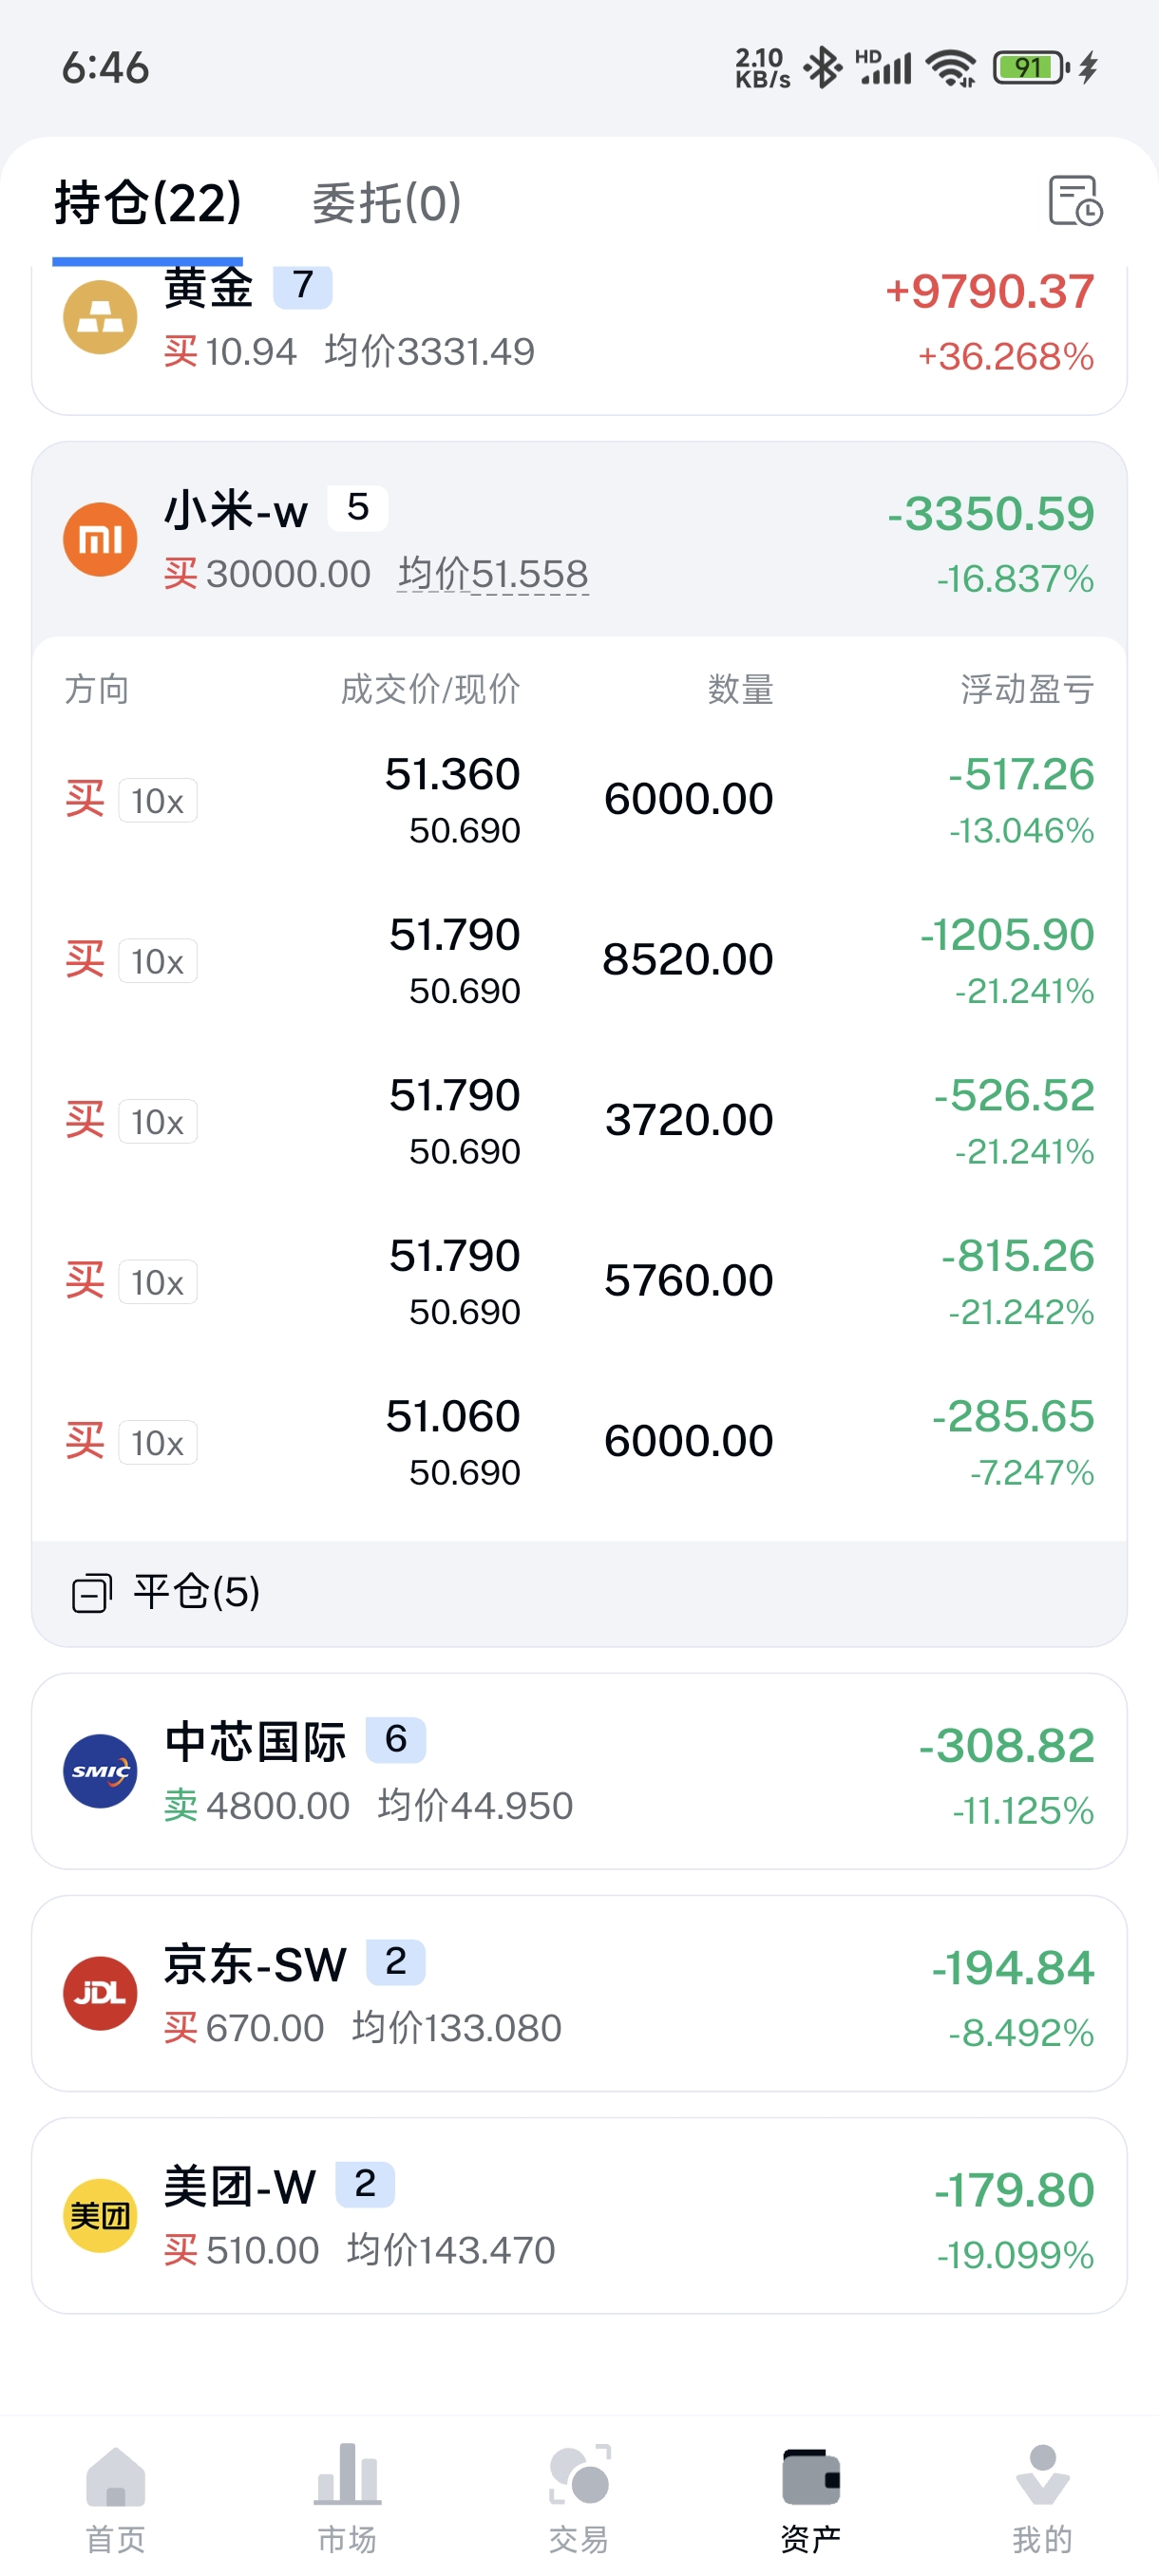
Task: Open the order history clock icon
Action: coord(1075,201)
